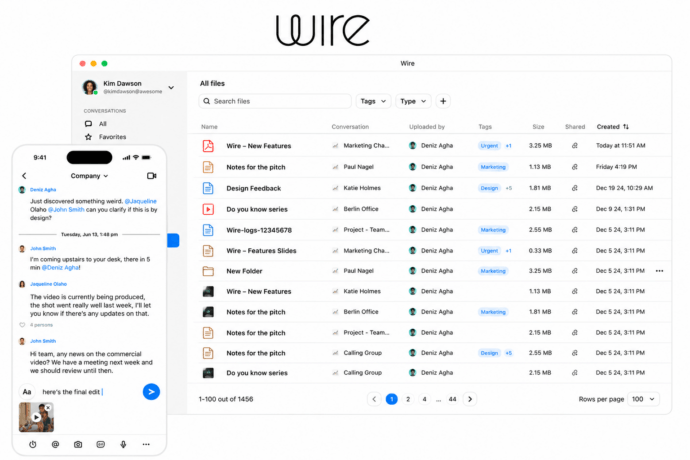690x460 pixels.
Task: Go to previous page arrow
Action: point(374,399)
